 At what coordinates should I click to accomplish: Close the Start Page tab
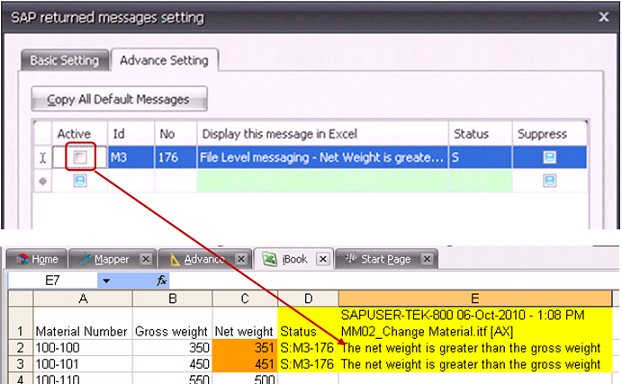(x=427, y=259)
